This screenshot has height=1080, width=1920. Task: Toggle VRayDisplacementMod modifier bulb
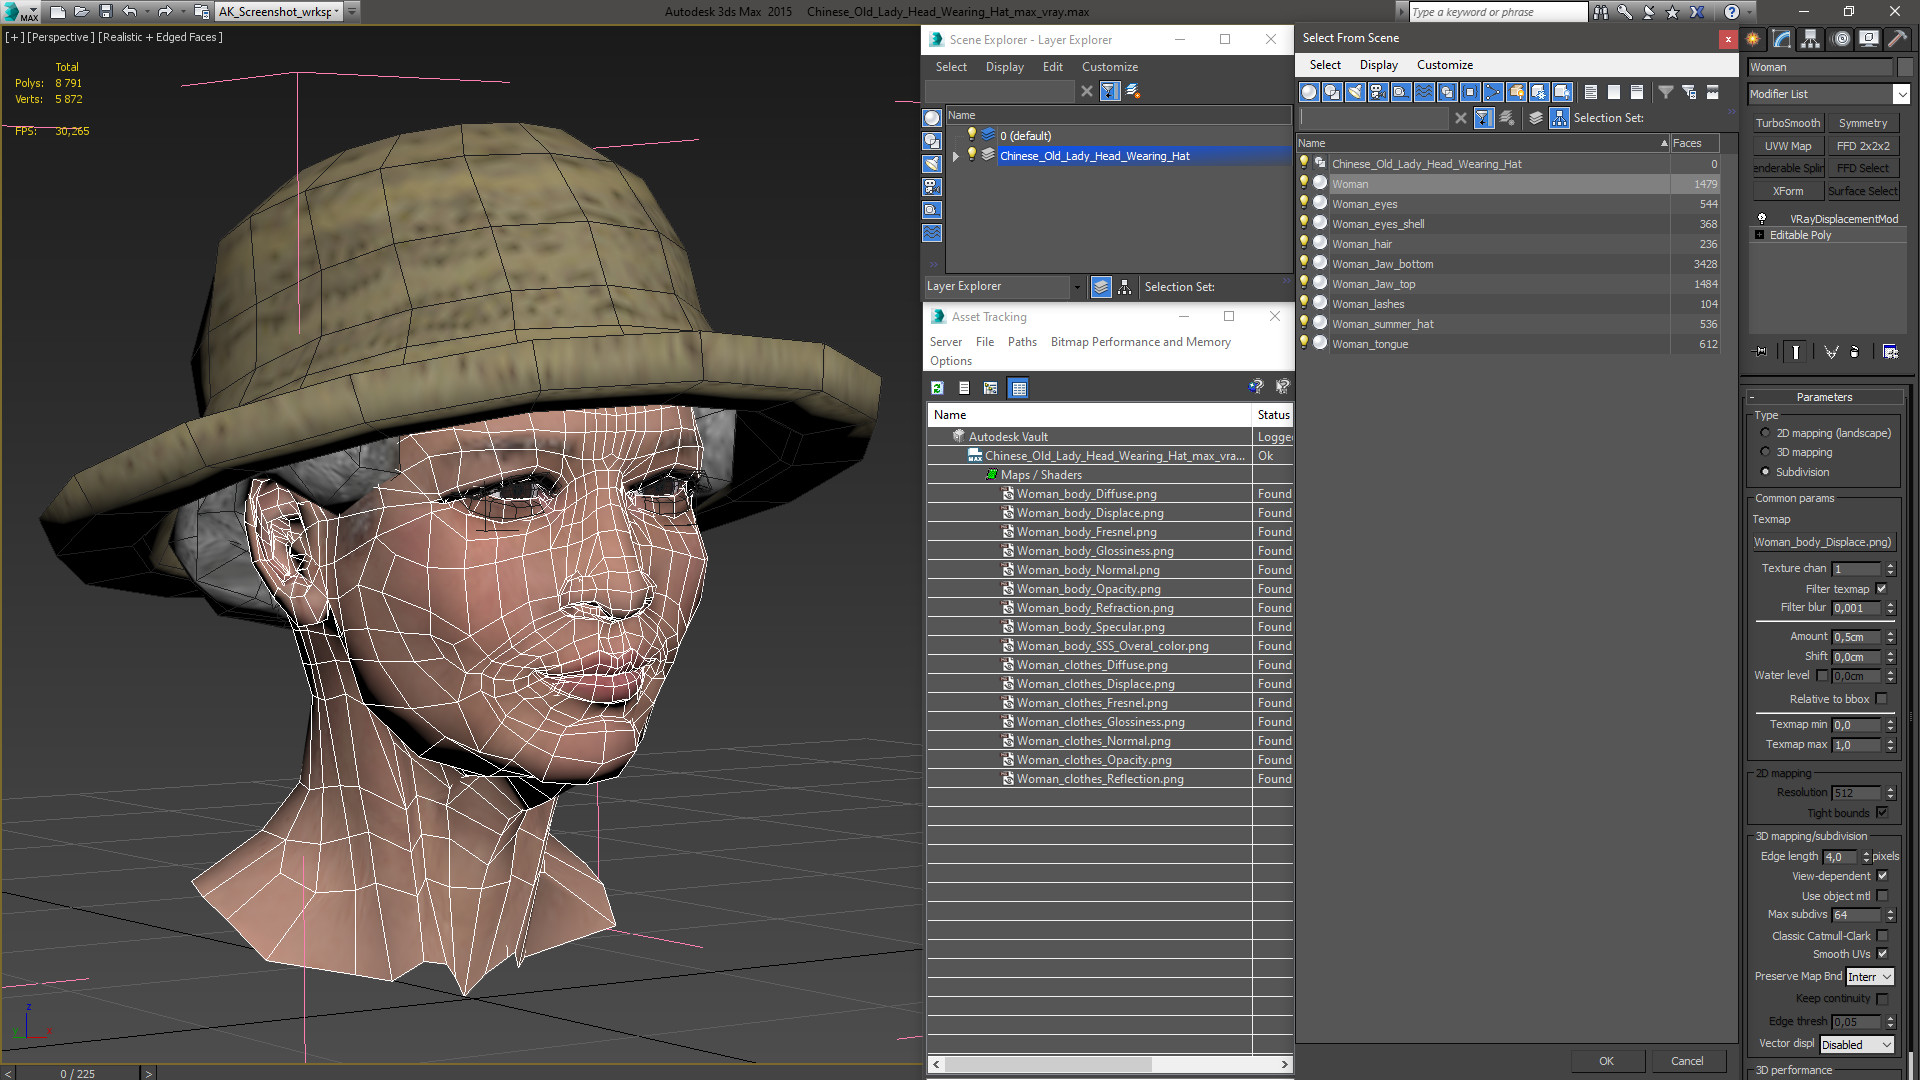pos(1762,218)
